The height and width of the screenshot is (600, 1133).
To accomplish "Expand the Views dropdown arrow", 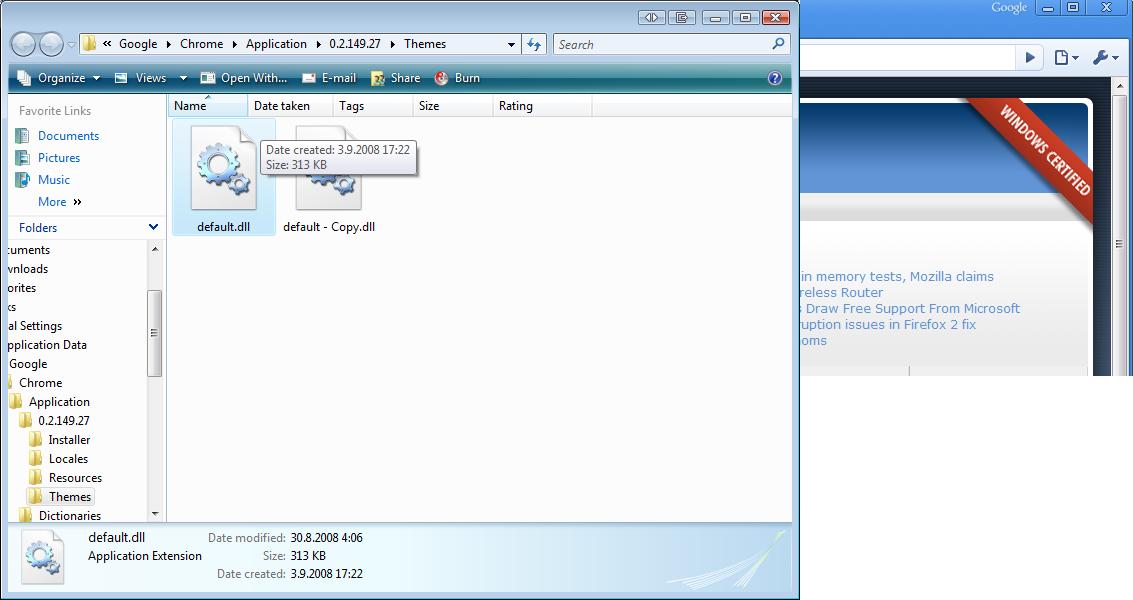I will [x=183, y=78].
